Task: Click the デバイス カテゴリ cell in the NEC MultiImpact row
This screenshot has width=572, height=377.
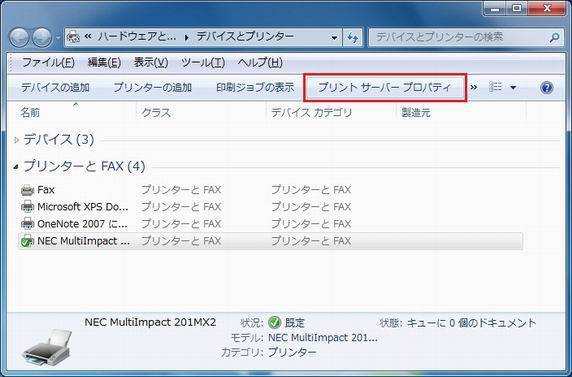Action: [x=311, y=241]
